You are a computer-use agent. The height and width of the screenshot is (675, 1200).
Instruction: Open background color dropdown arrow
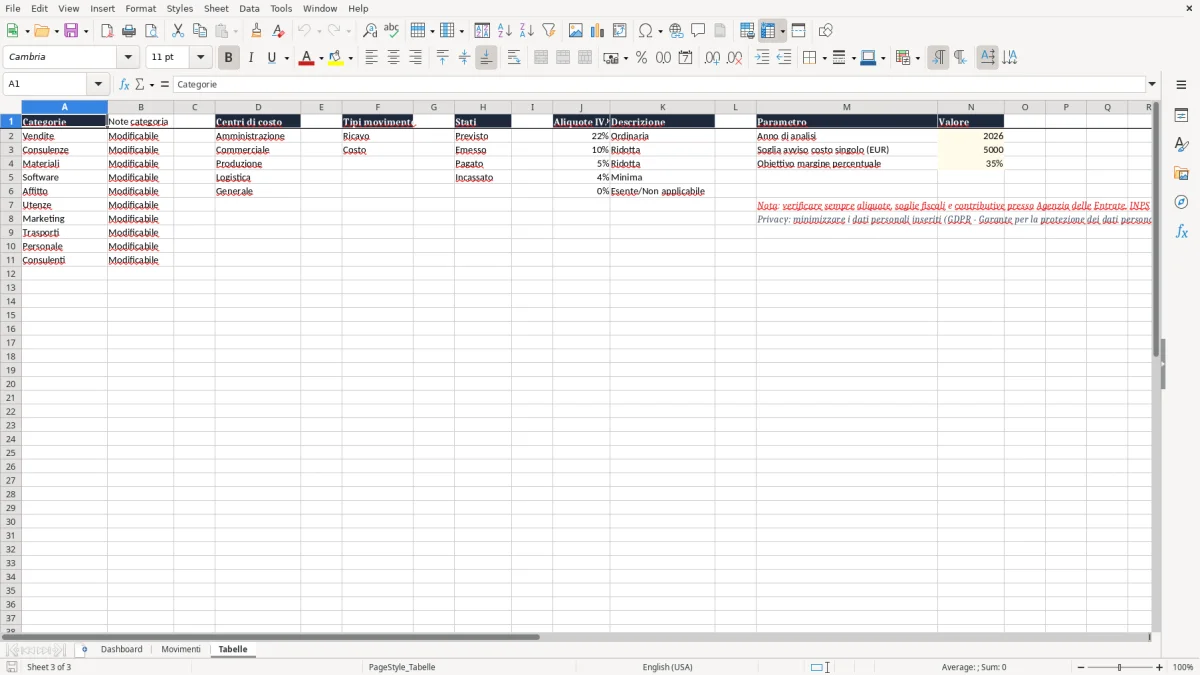click(x=351, y=58)
